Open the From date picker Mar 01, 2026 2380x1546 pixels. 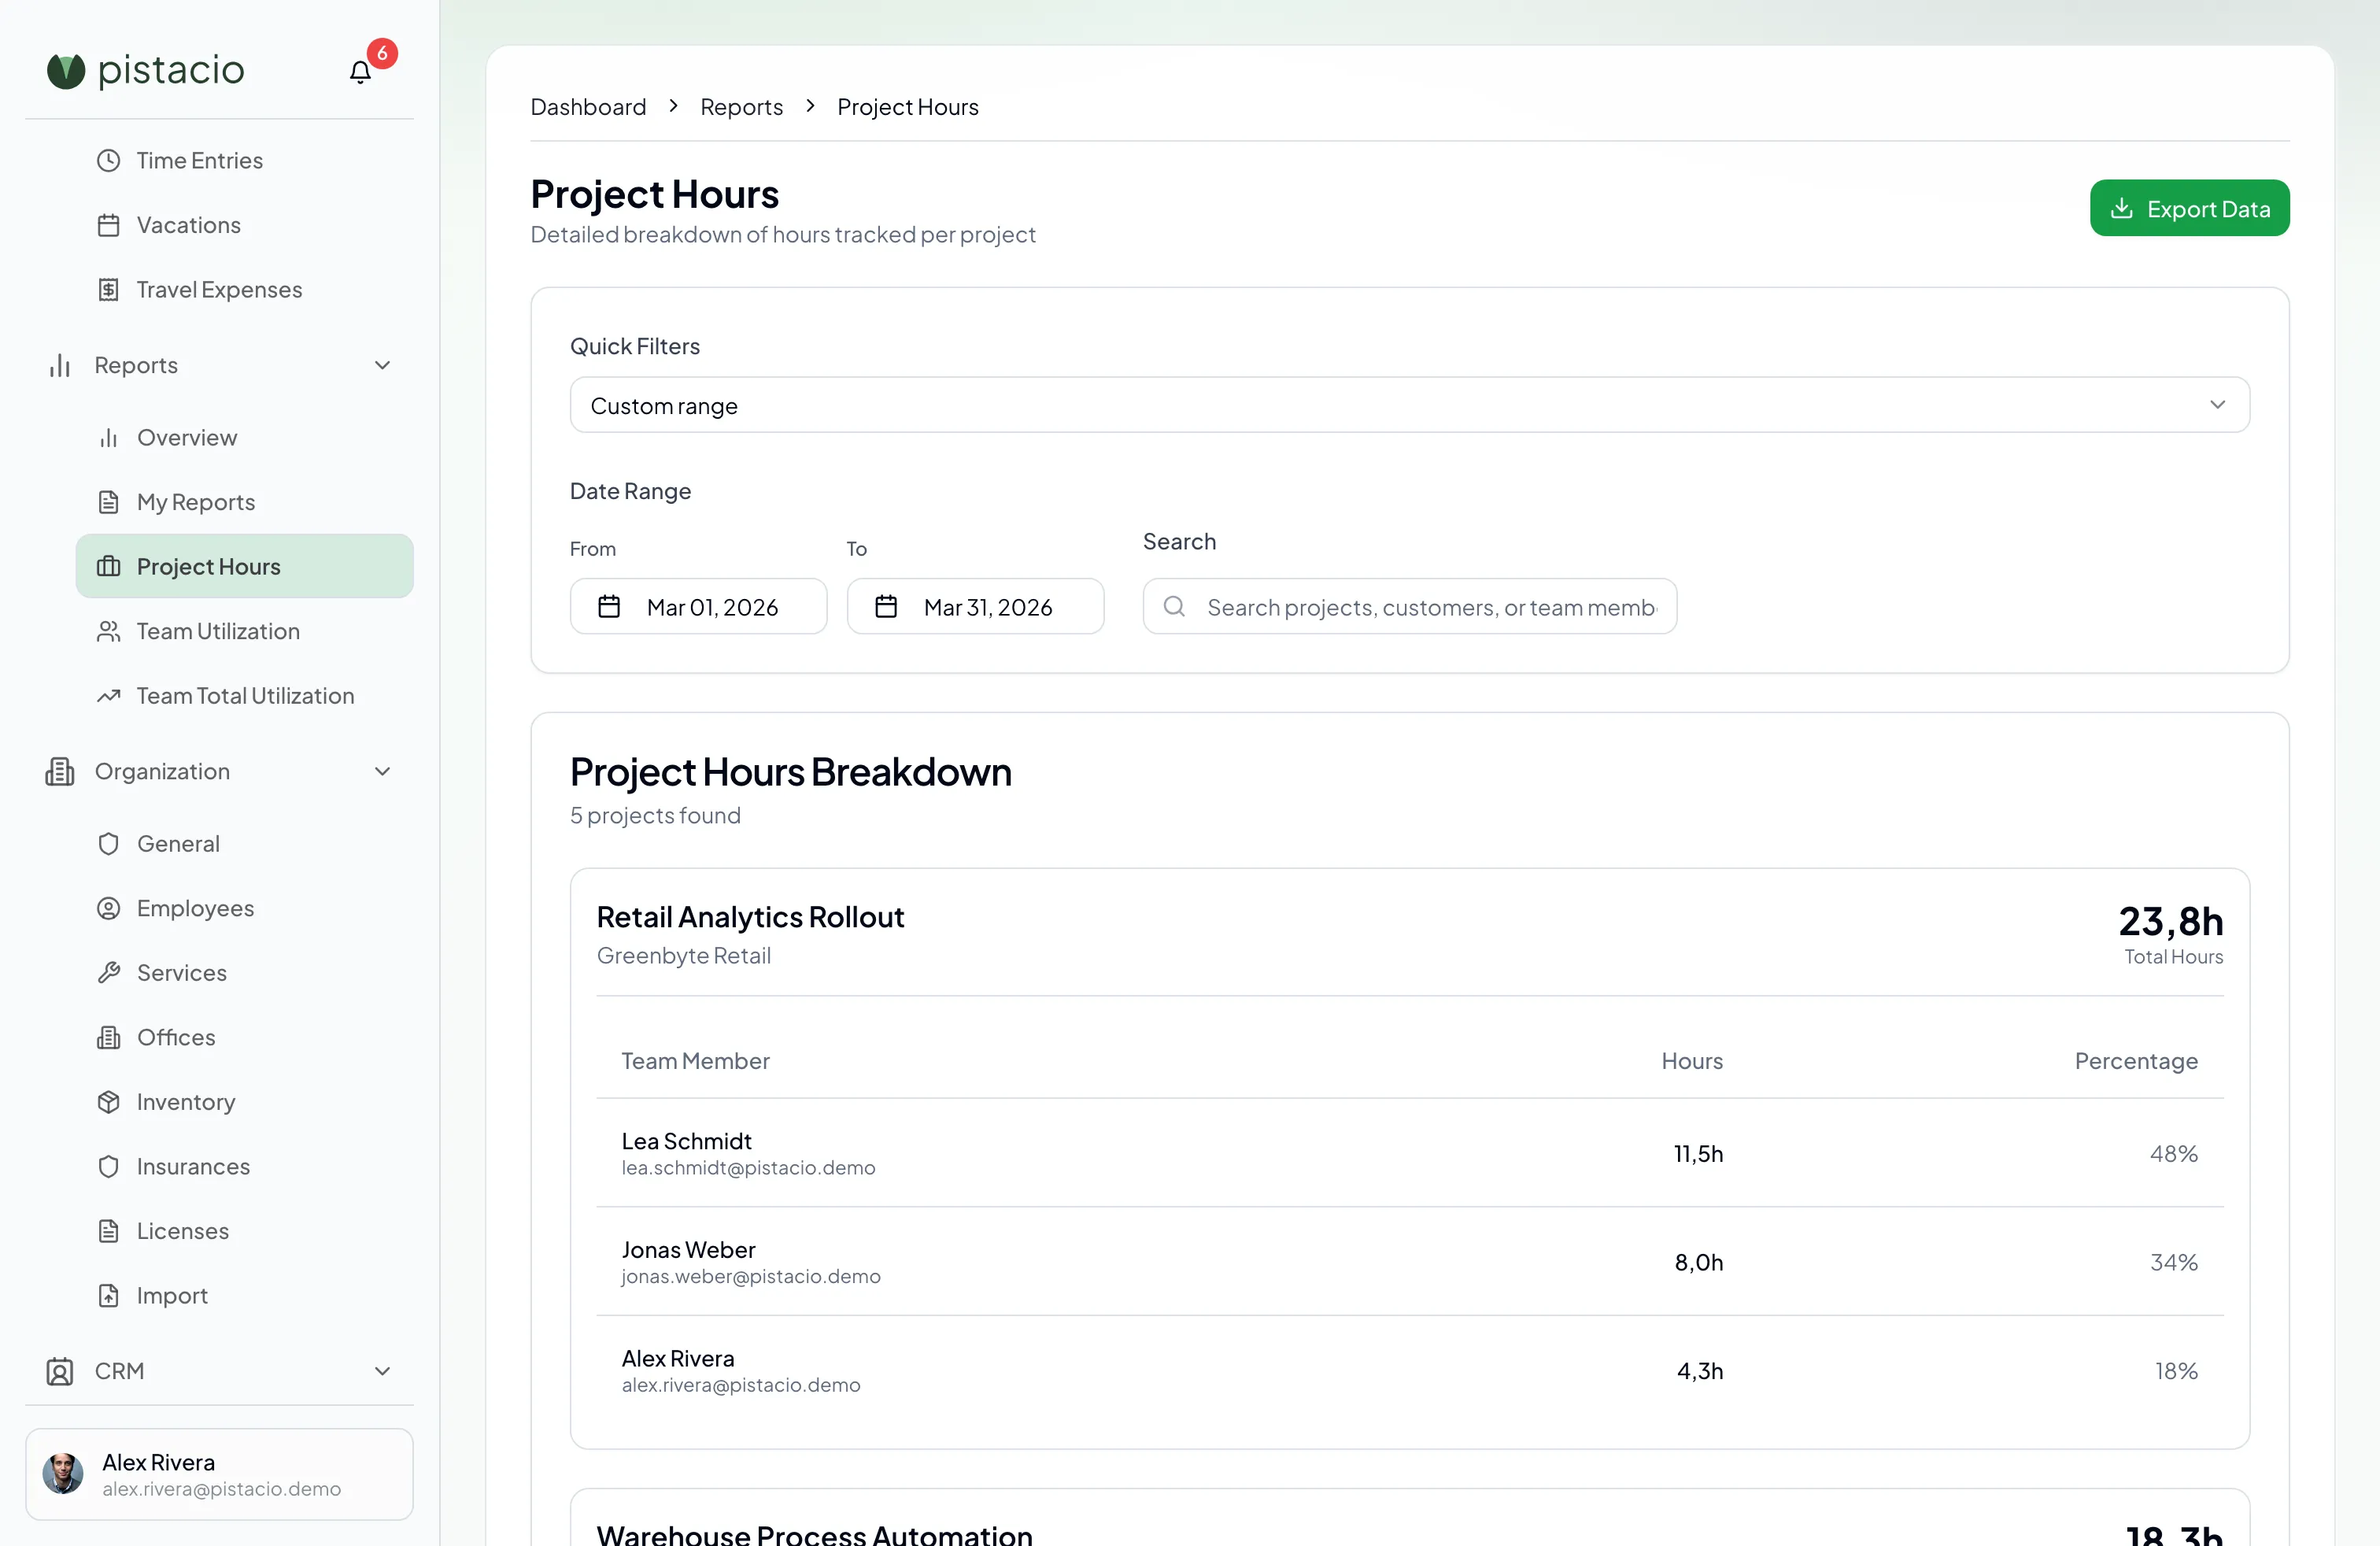[x=698, y=606]
